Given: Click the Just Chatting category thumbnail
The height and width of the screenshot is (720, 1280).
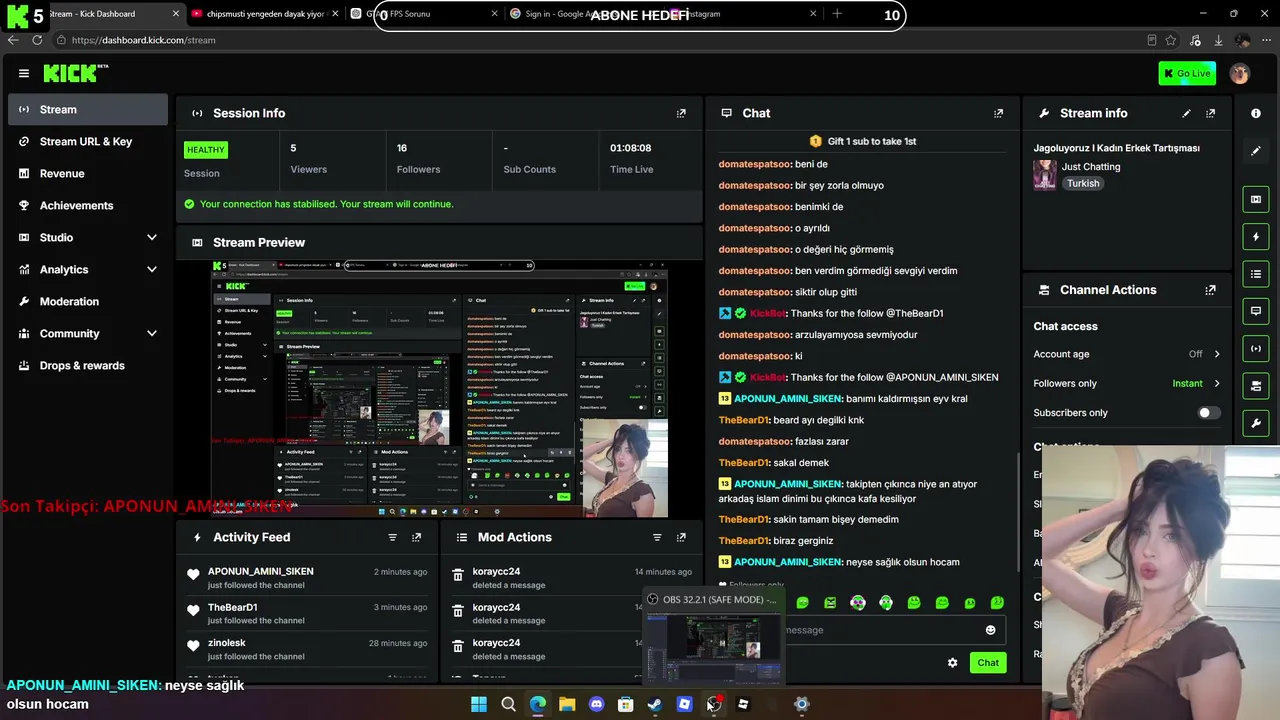Looking at the screenshot, I should 1045,175.
